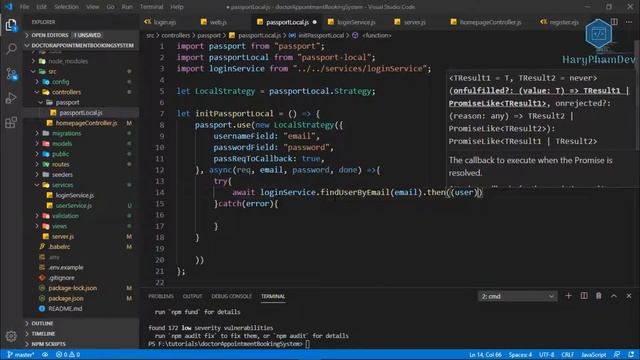Collapse the services folder
The height and width of the screenshot is (360, 640).
62,185
